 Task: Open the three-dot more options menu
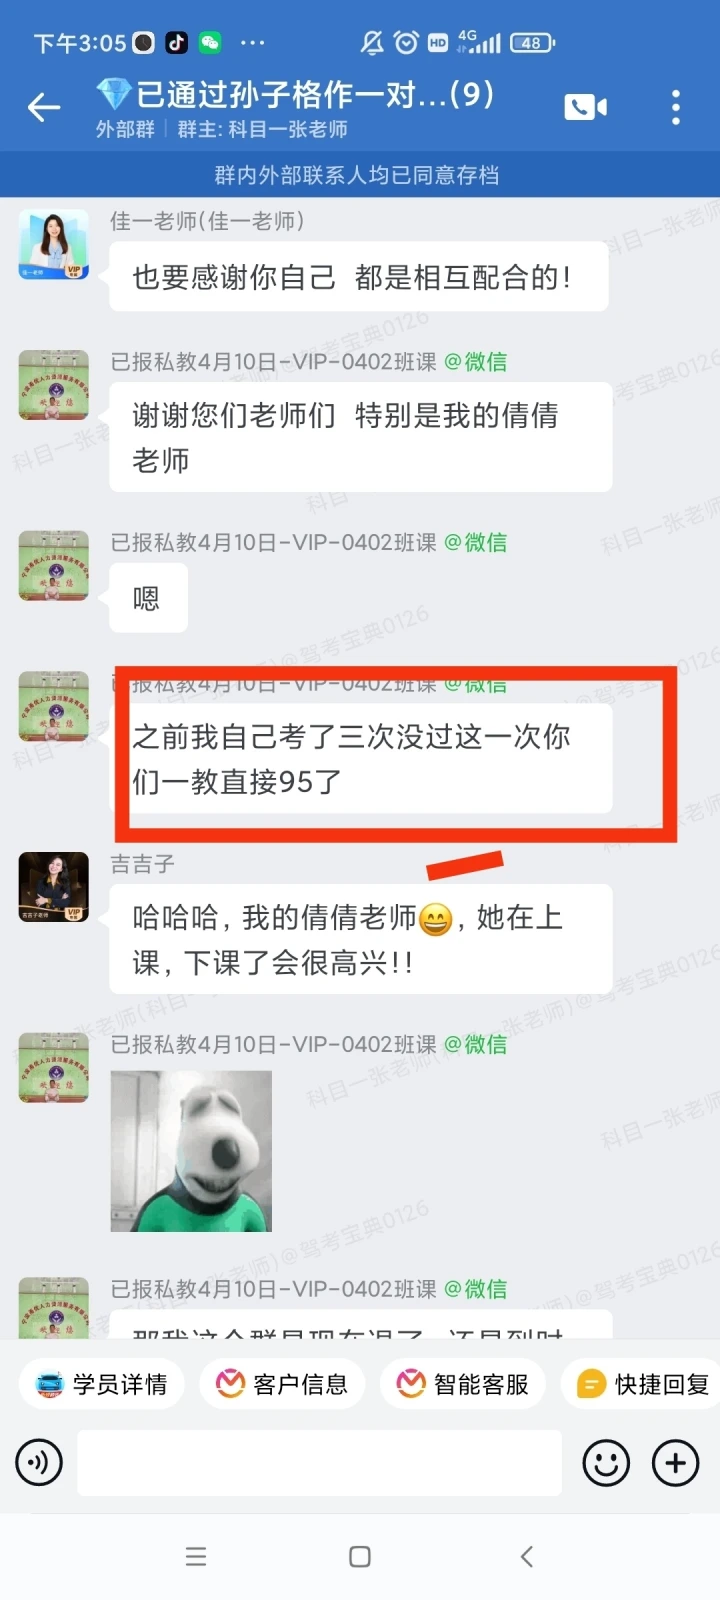[x=676, y=107]
